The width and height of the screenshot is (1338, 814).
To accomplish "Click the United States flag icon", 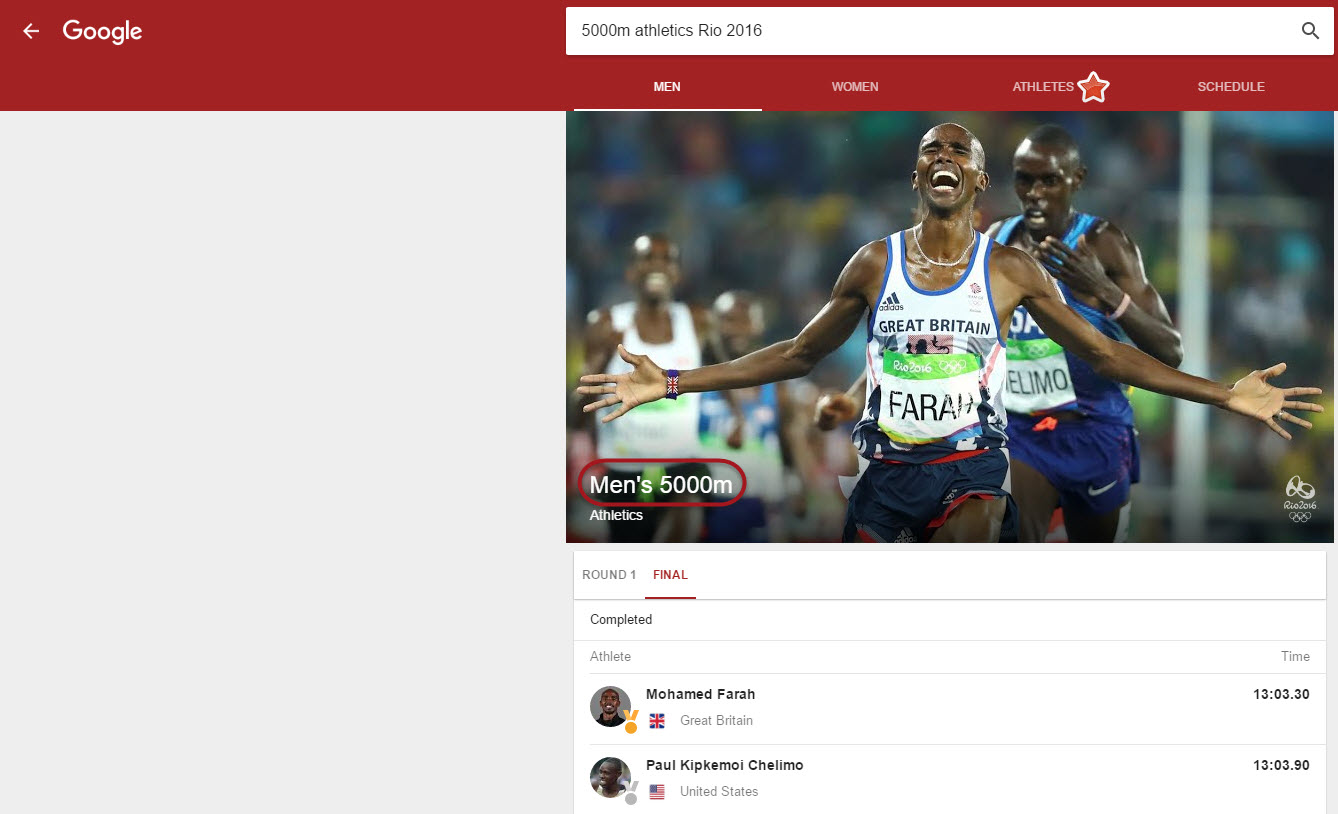I will click(x=657, y=792).
